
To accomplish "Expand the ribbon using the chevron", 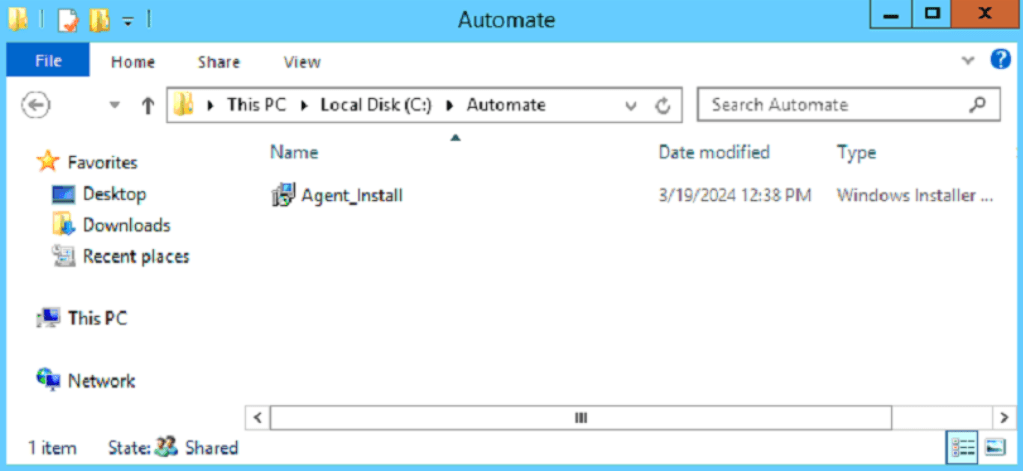I will coord(967,61).
